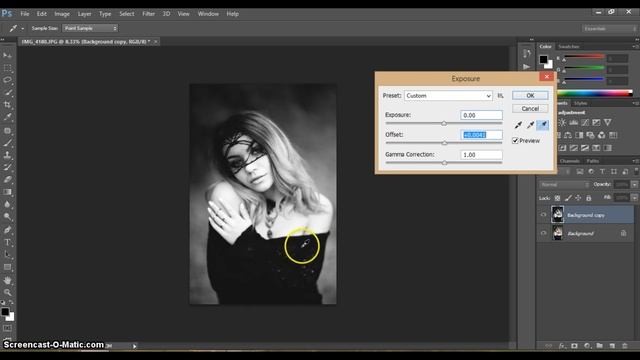Open the File menu

pyautogui.click(x=24, y=14)
